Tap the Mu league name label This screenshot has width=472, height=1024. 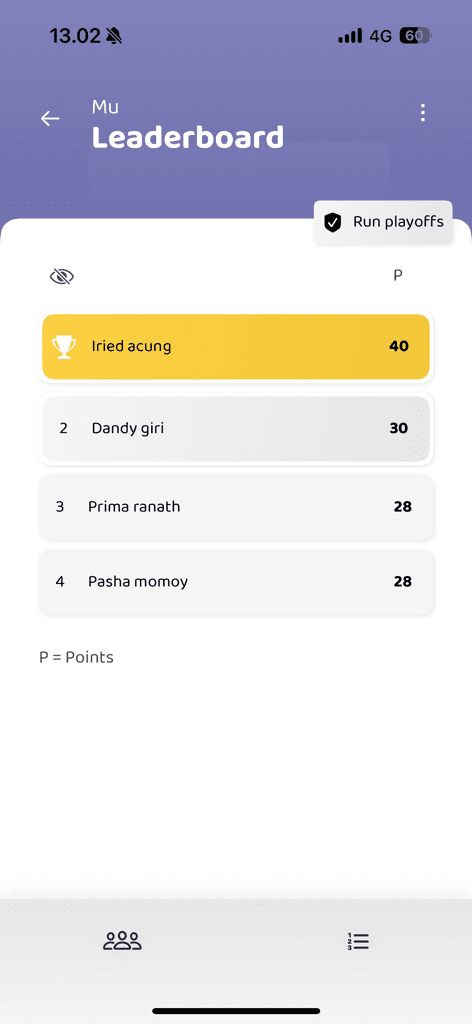[105, 107]
